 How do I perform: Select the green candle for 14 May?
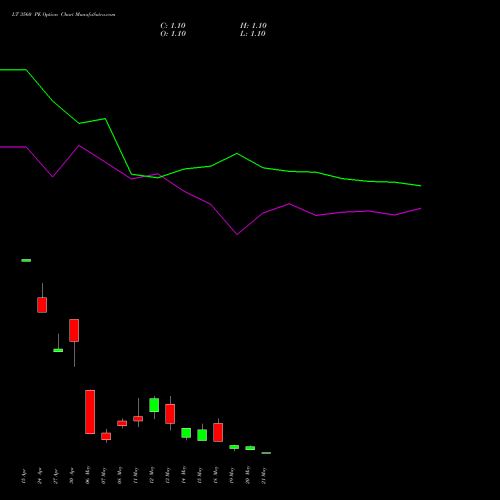click(186, 433)
